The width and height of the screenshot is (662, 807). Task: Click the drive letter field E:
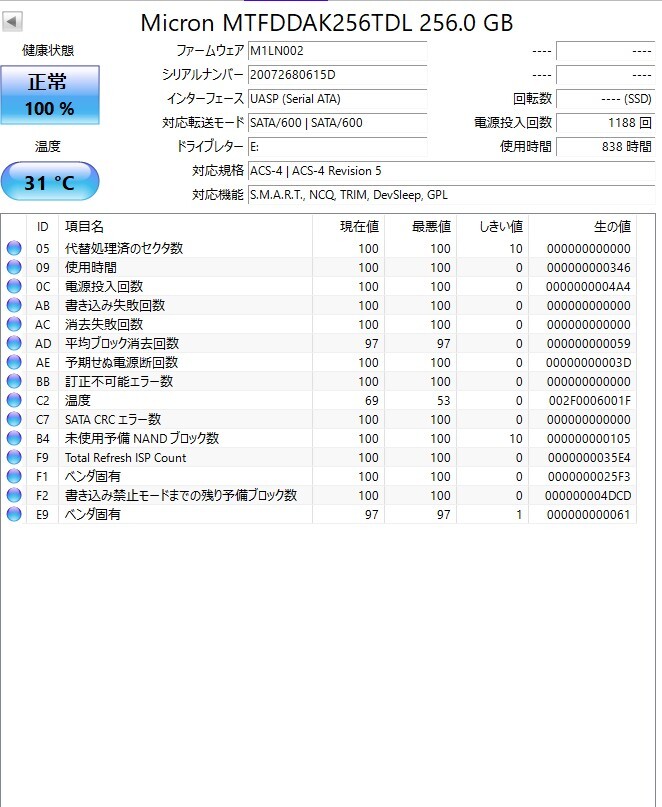click(x=337, y=147)
